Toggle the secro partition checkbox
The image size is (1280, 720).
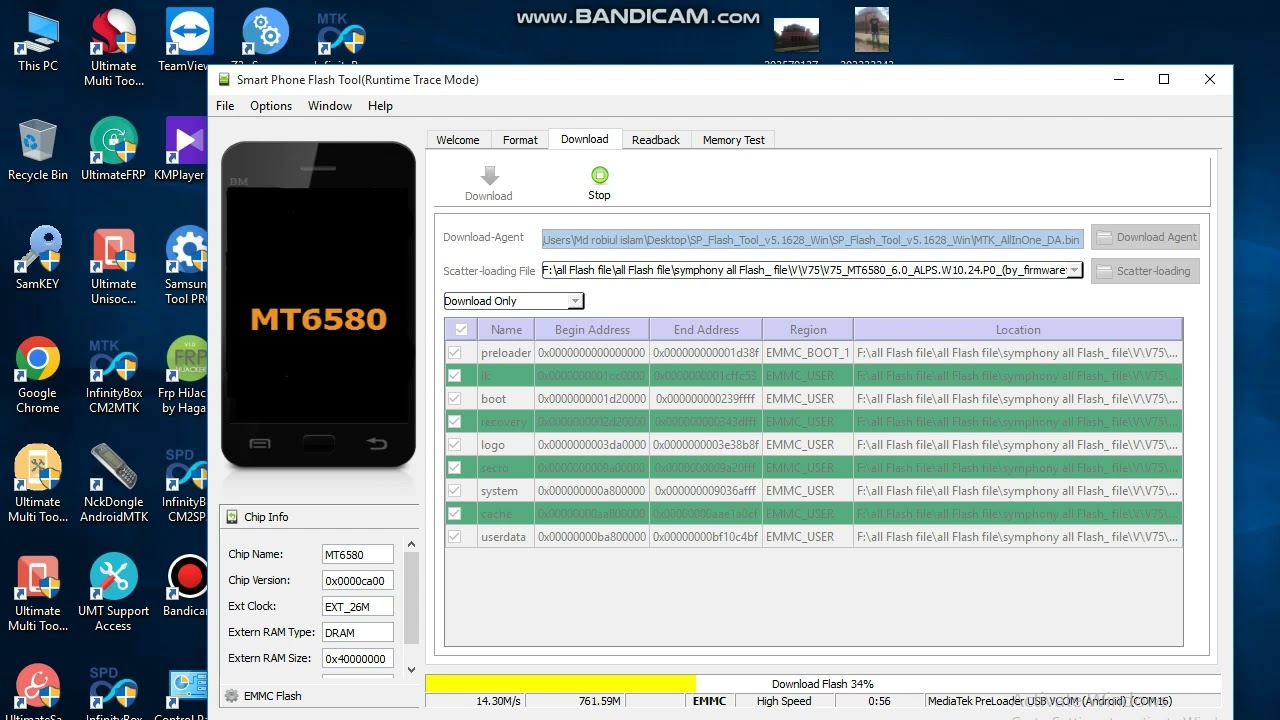click(x=455, y=467)
